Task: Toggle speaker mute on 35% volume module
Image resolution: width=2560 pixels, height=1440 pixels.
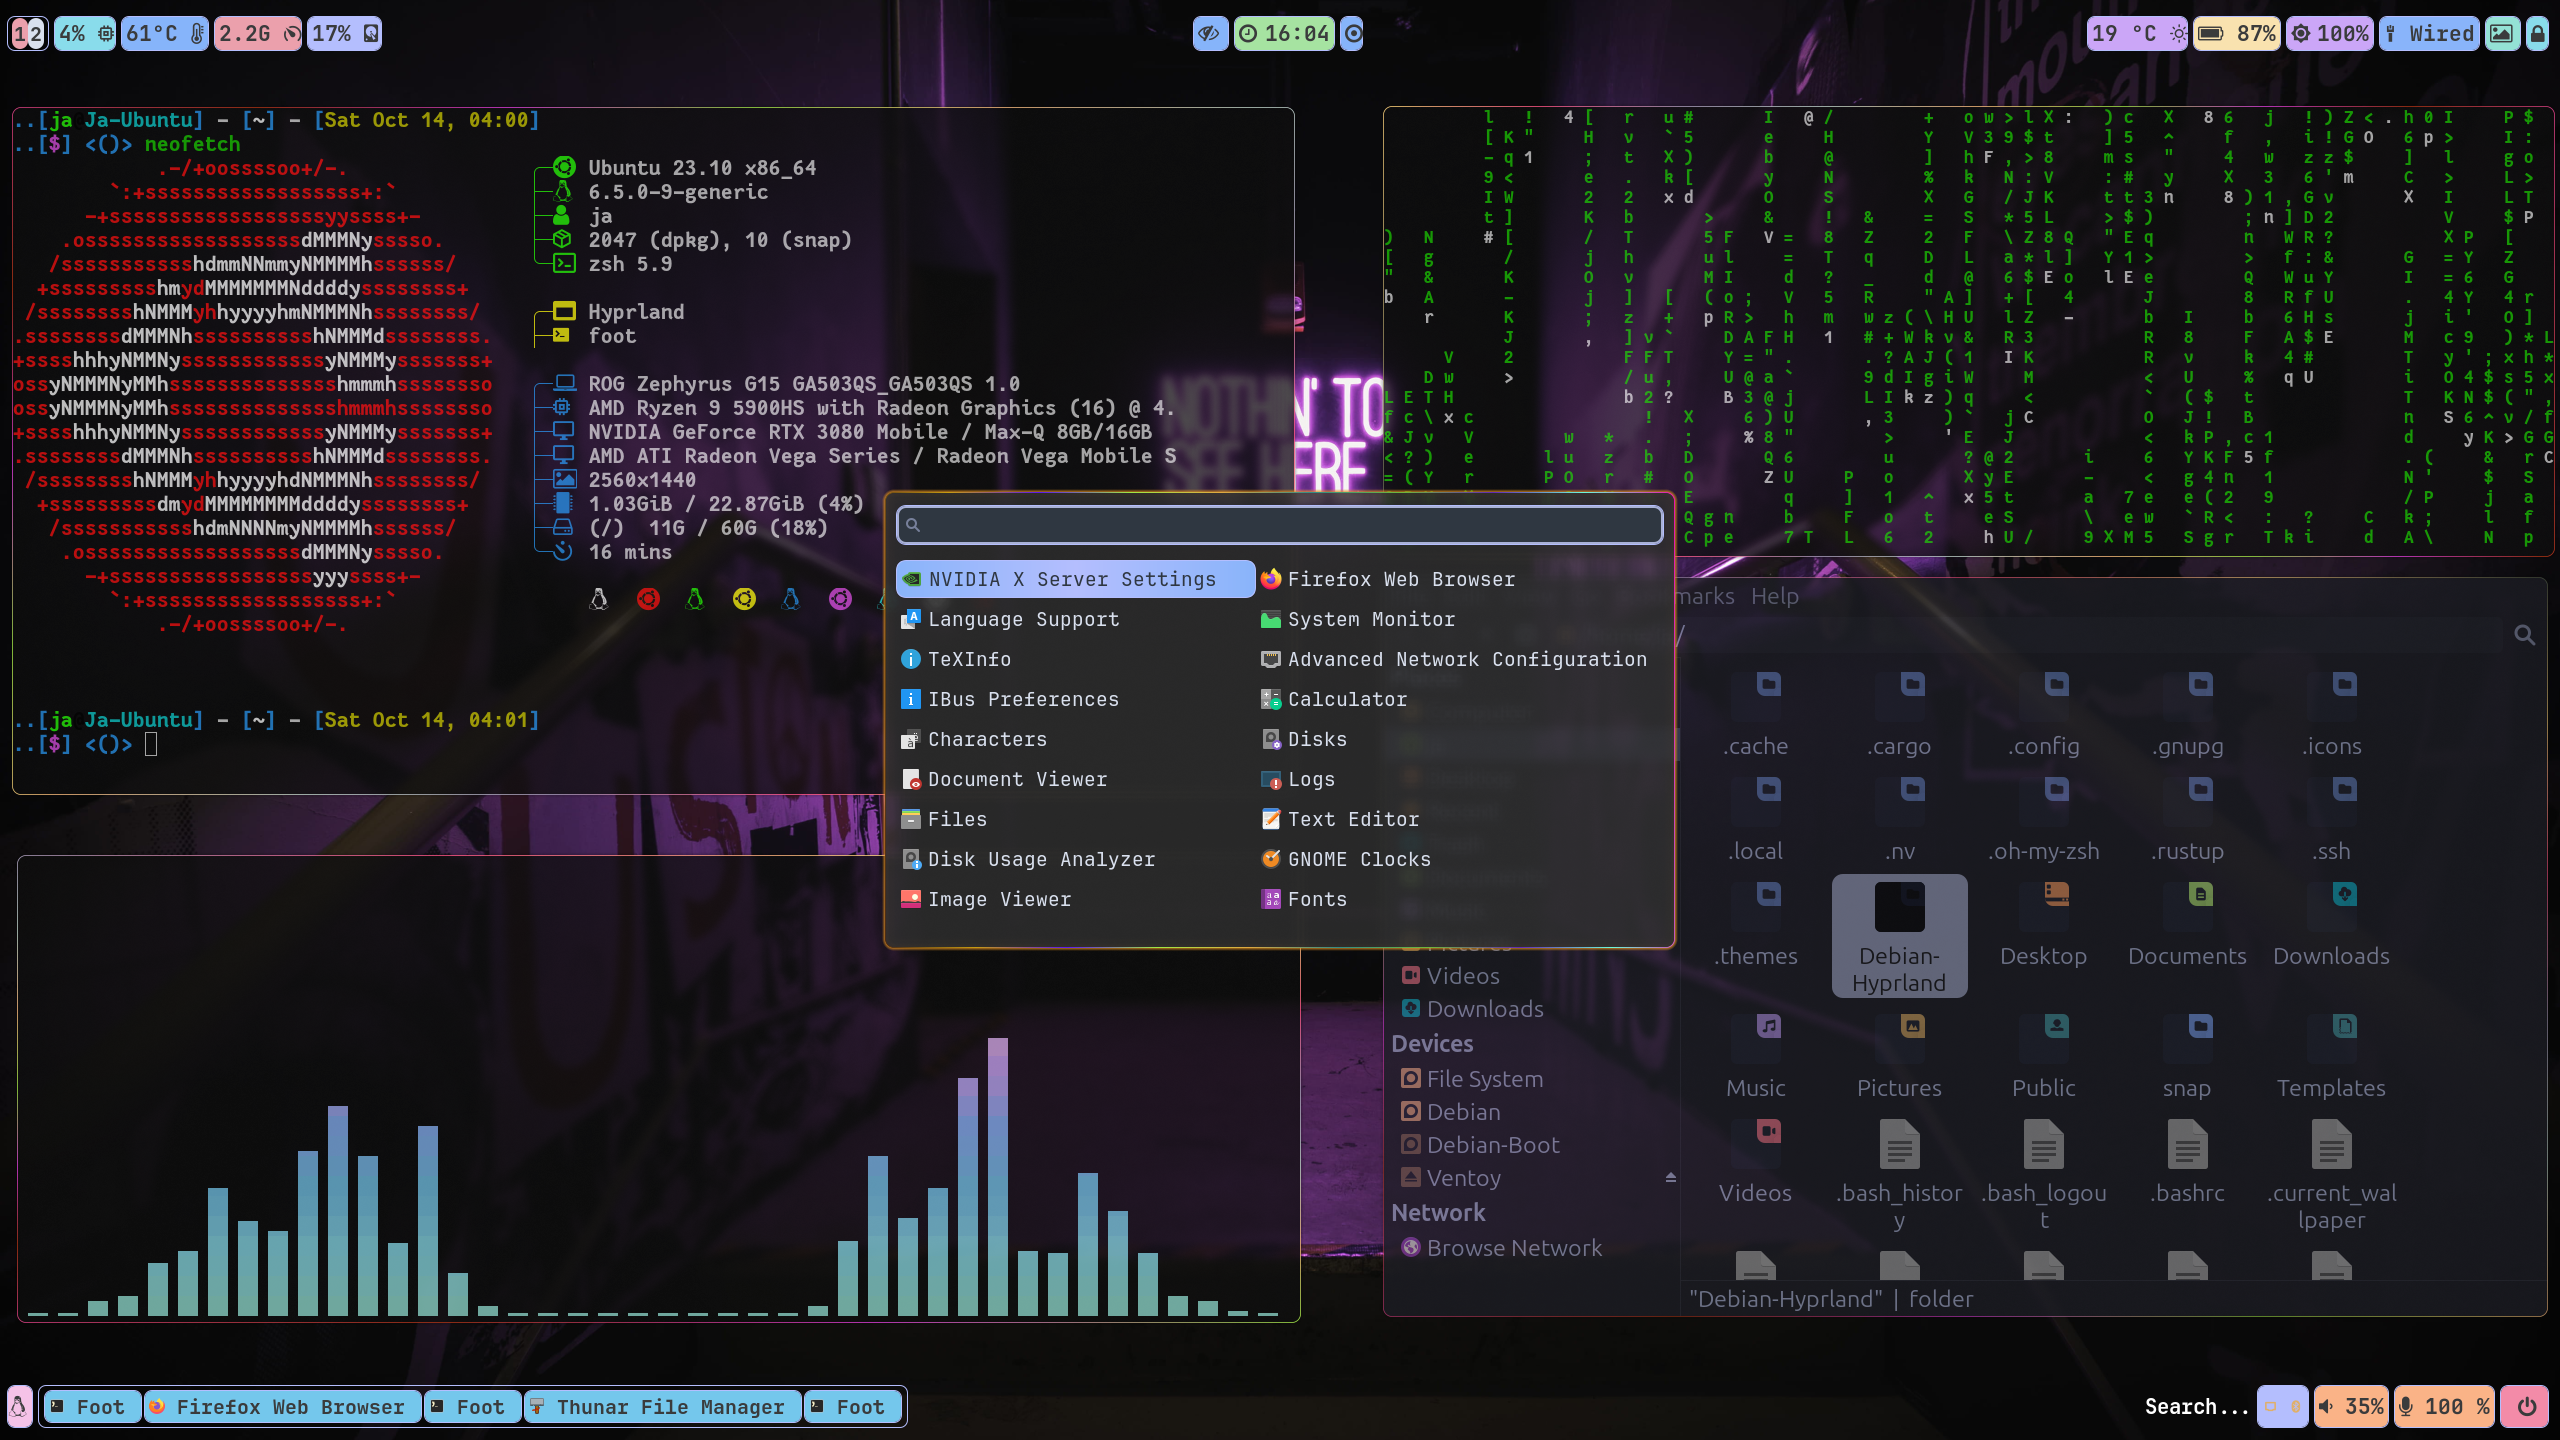Action: (2350, 1407)
